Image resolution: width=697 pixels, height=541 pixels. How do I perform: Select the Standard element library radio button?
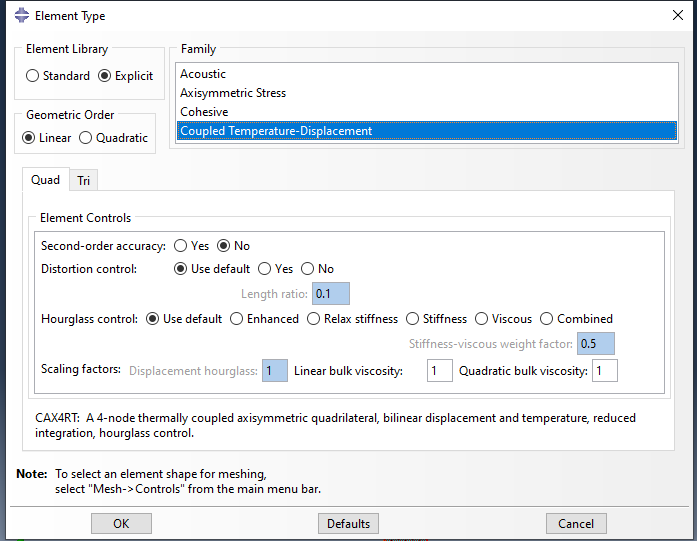click(x=33, y=76)
